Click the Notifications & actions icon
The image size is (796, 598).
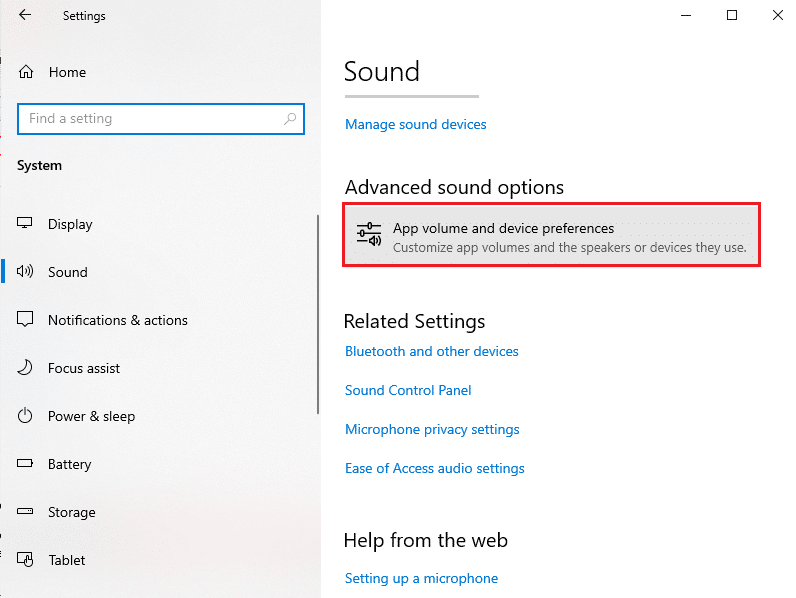pyautogui.click(x=27, y=320)
